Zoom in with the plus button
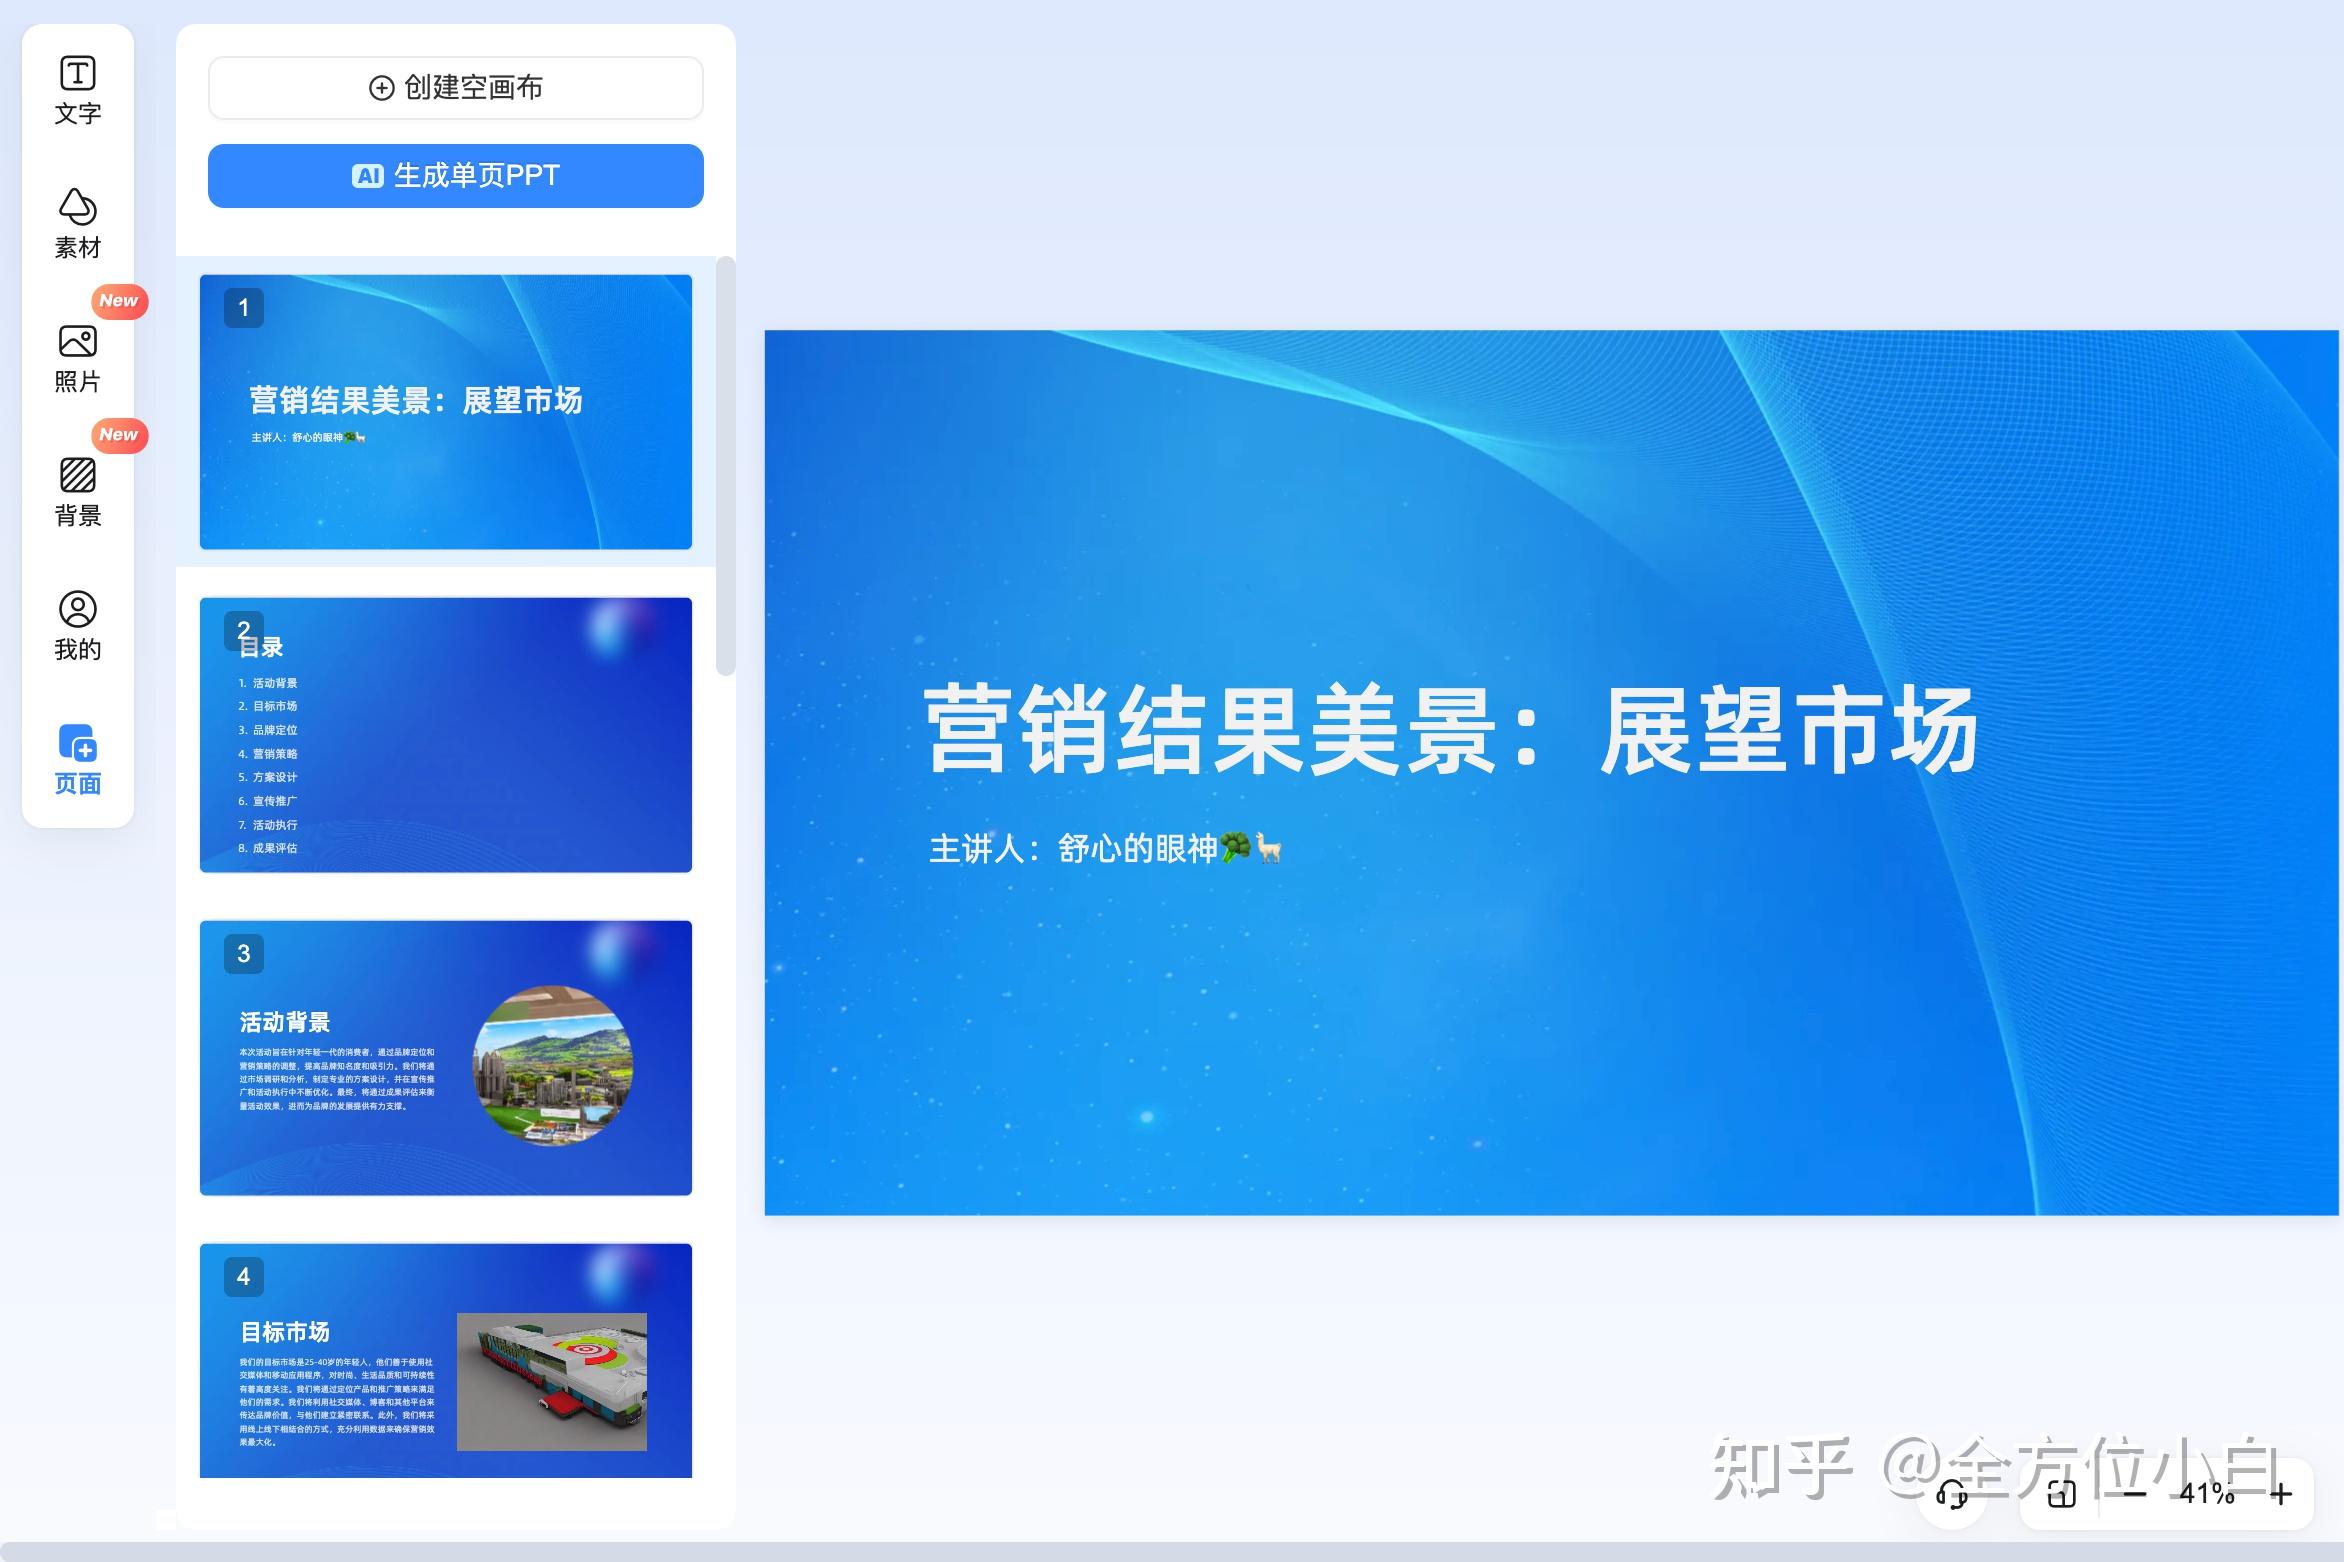2344x1562 pixels. pyautogui.click(x=2281, y=1494)
